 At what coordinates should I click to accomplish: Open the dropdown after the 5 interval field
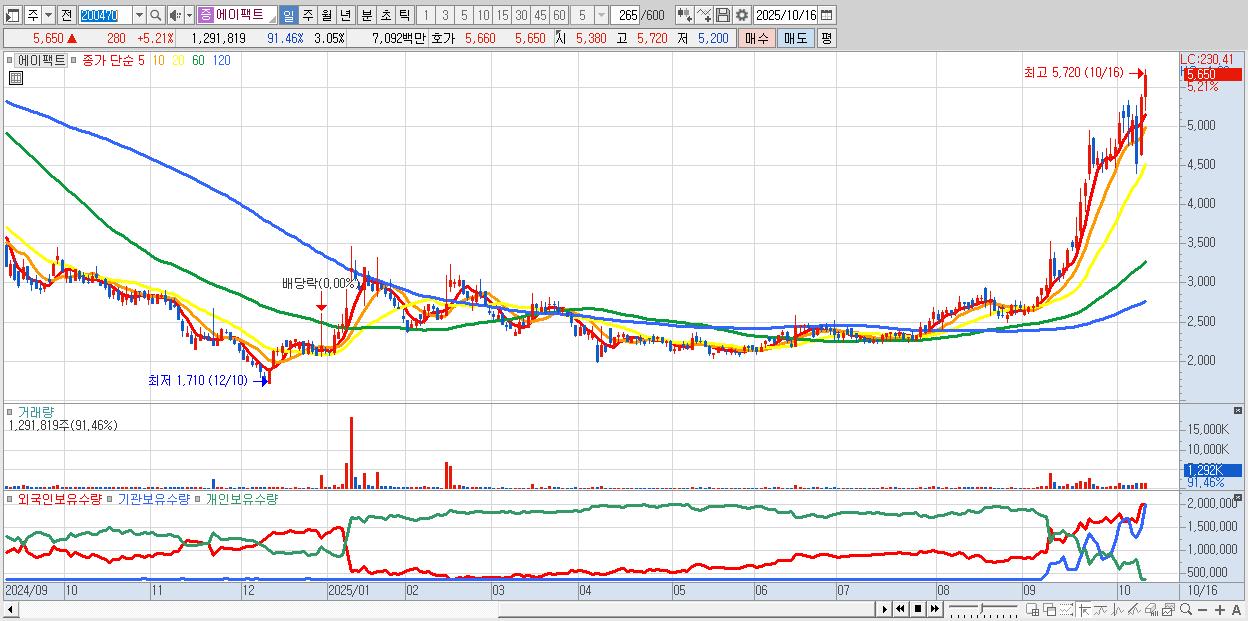[601, 15]
